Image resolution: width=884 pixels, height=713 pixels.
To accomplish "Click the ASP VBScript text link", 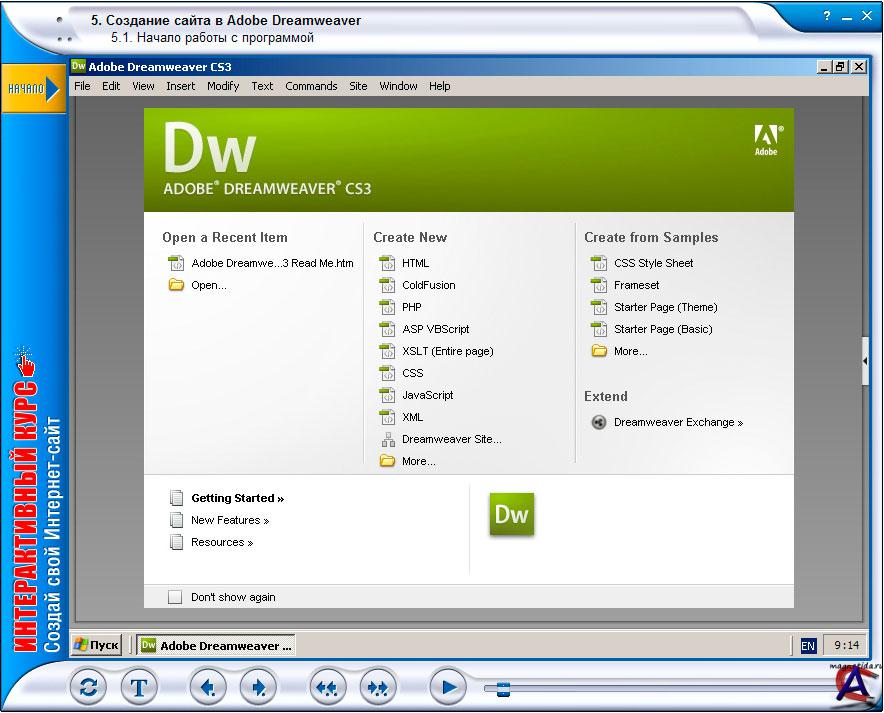I will [x=436, y=329].
